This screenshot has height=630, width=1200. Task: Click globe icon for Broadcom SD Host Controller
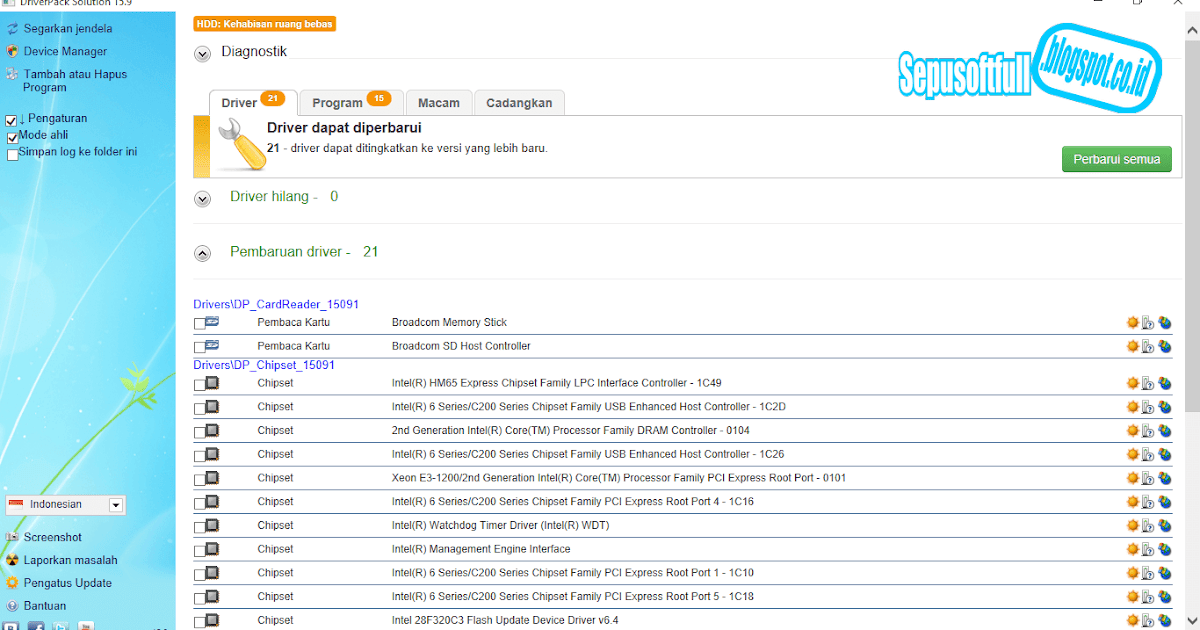1165,346
